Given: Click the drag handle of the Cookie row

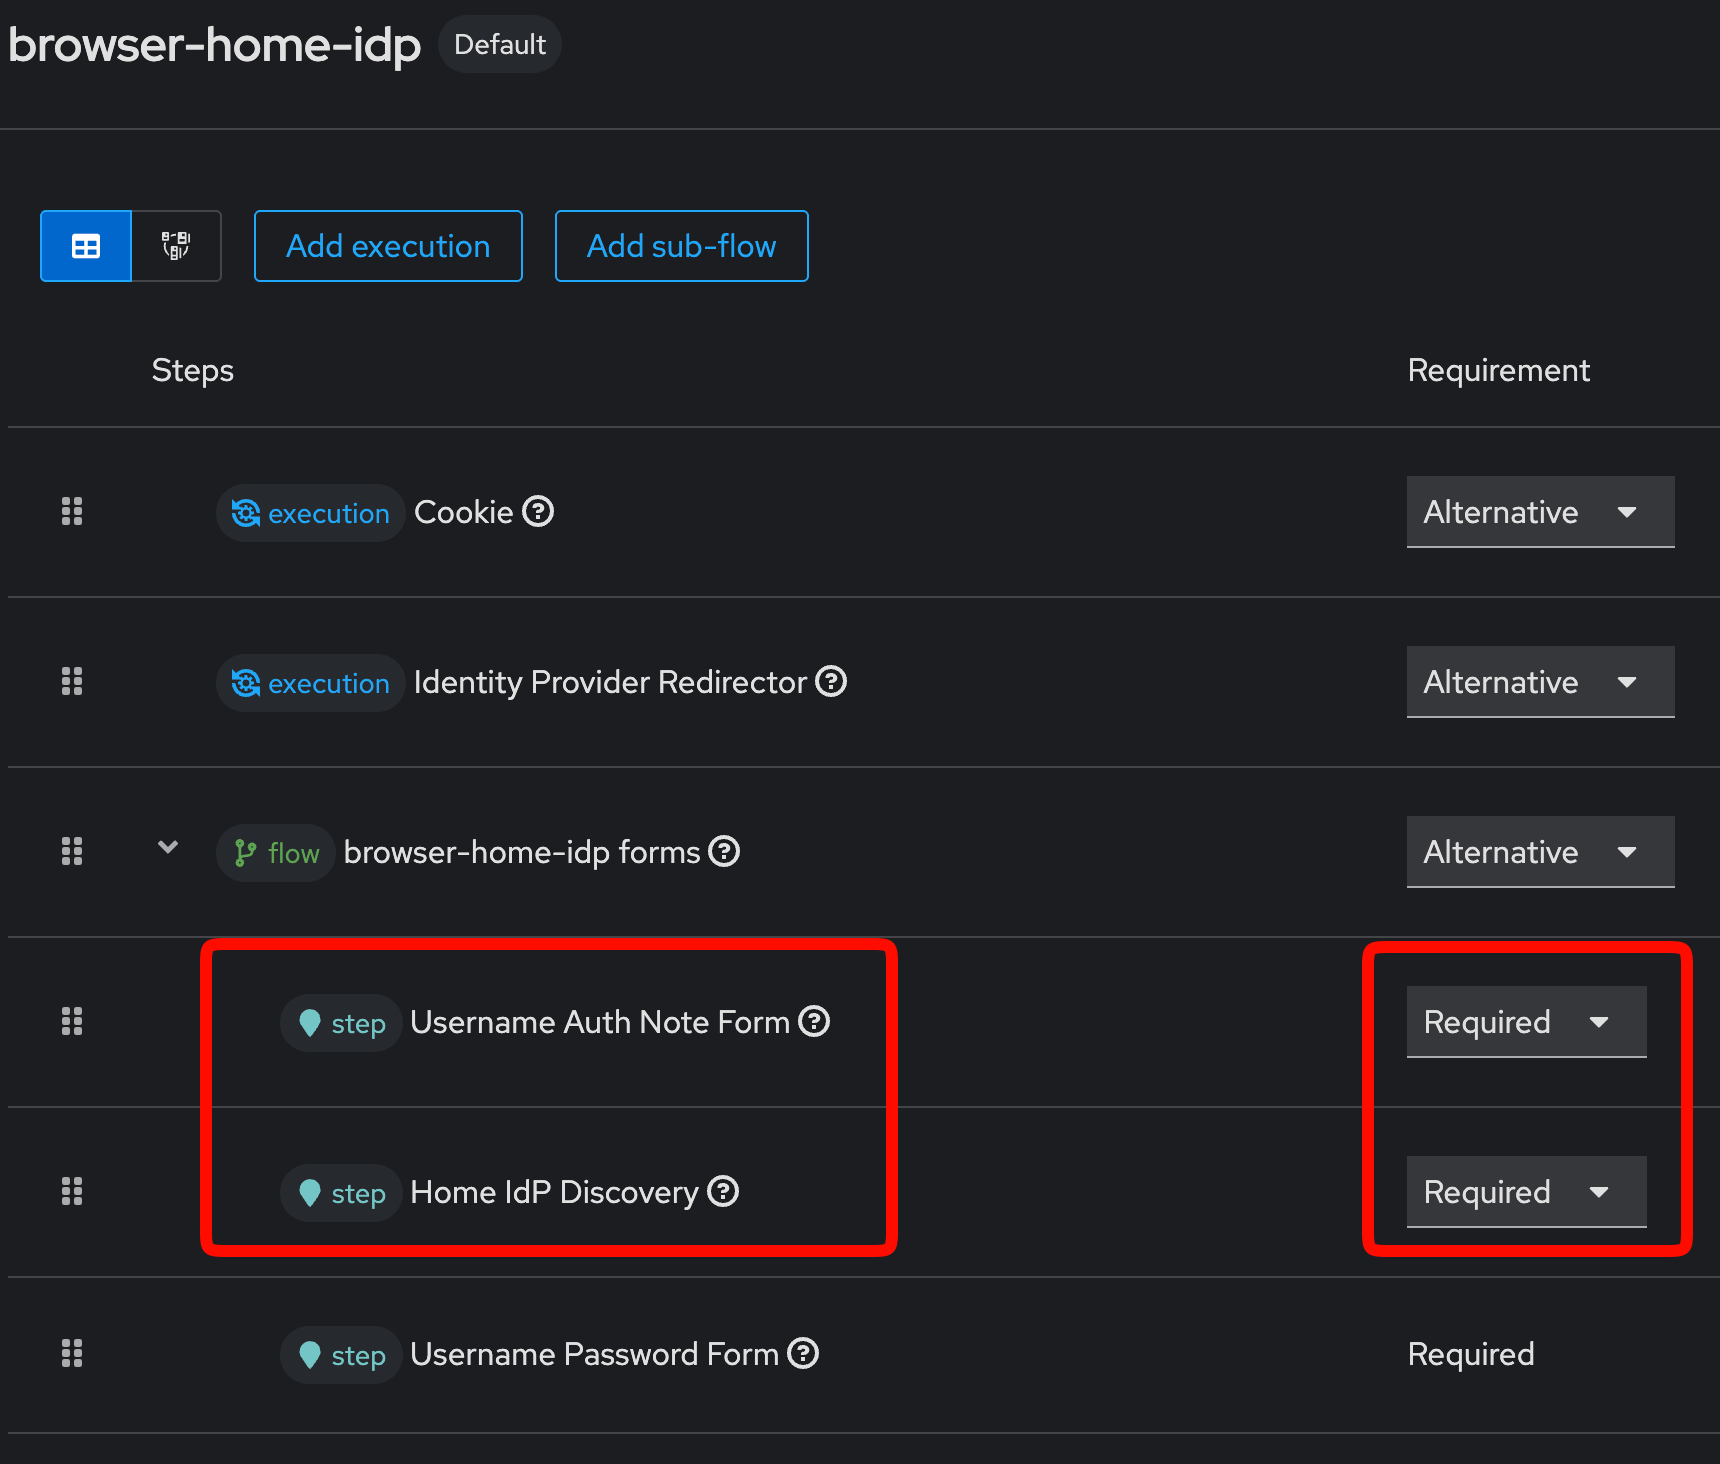Looking at the screenshot, I should 71,512.
